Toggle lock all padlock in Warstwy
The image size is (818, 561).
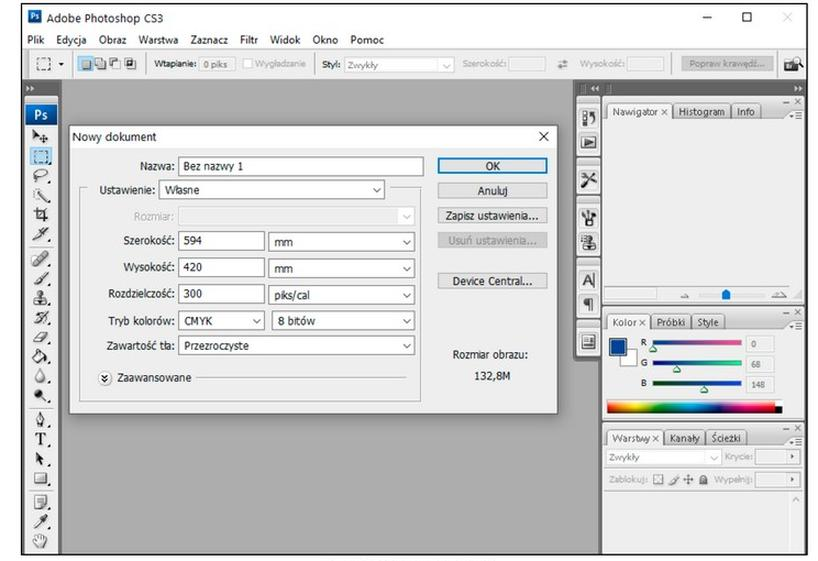(x=703, y=479)
